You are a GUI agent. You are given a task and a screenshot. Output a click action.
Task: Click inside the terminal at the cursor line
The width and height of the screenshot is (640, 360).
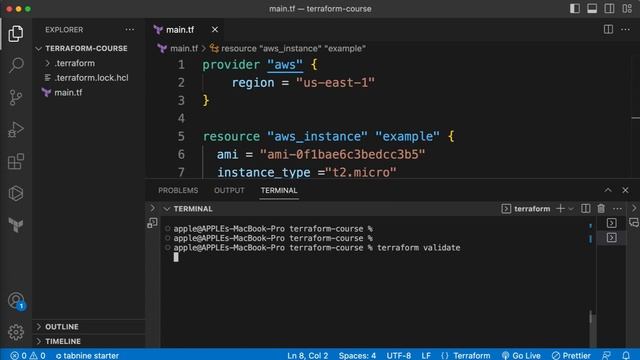[x=176, y=257]
